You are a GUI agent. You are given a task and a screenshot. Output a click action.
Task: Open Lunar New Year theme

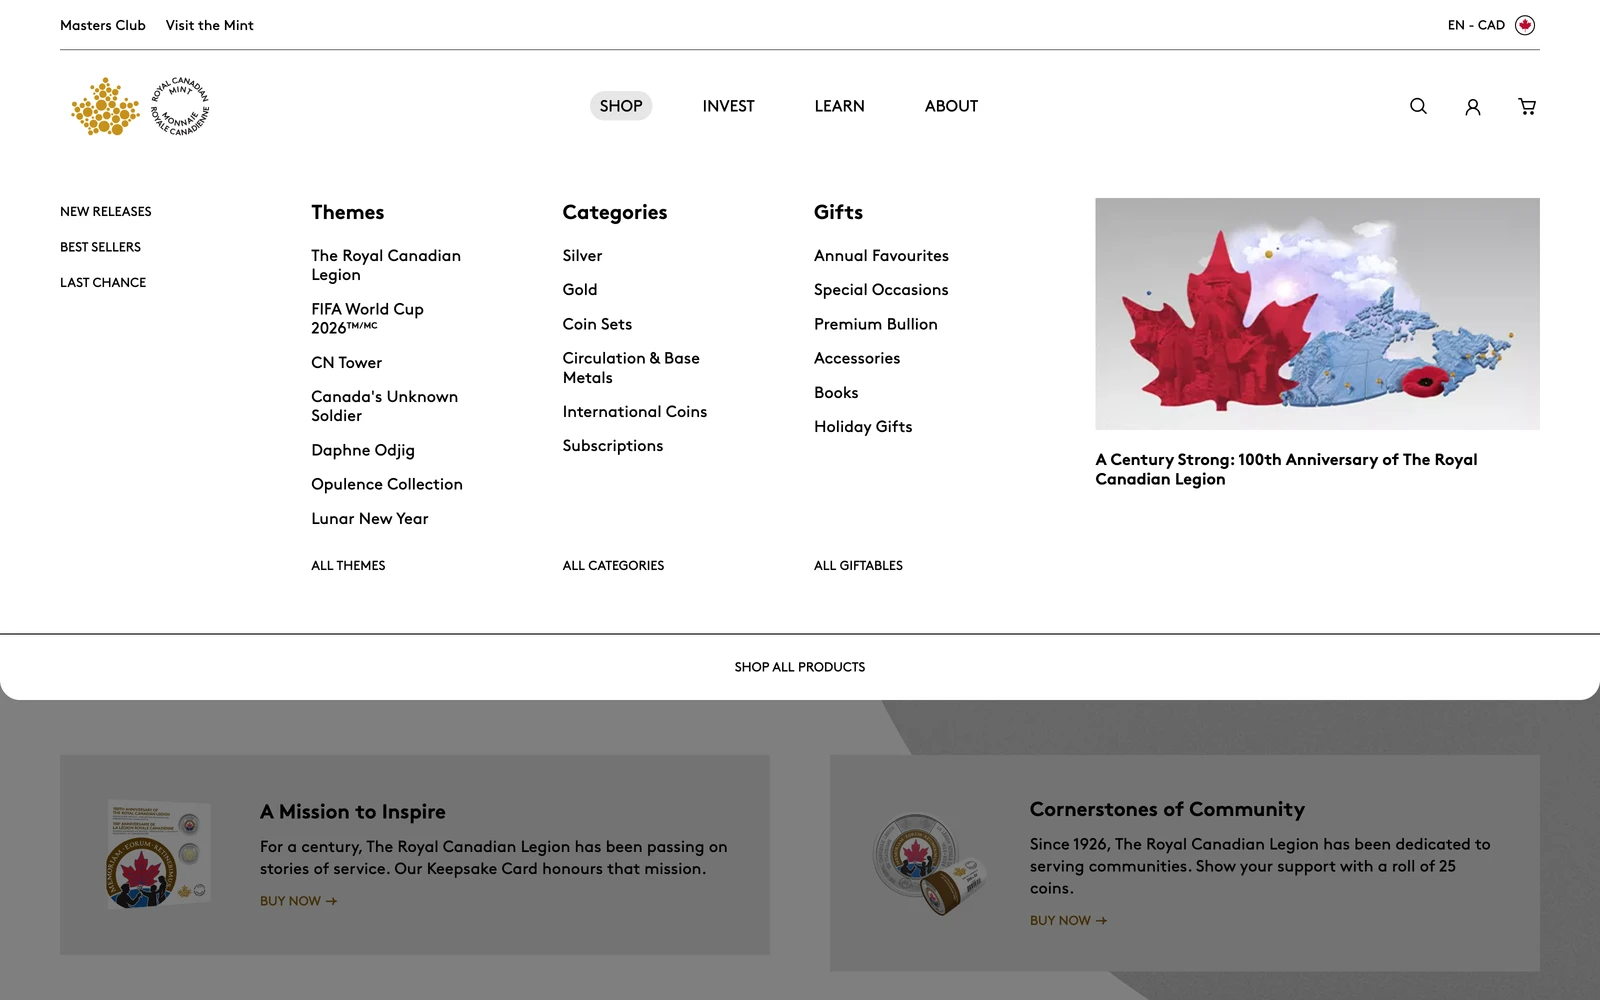[x=370, y=518]
